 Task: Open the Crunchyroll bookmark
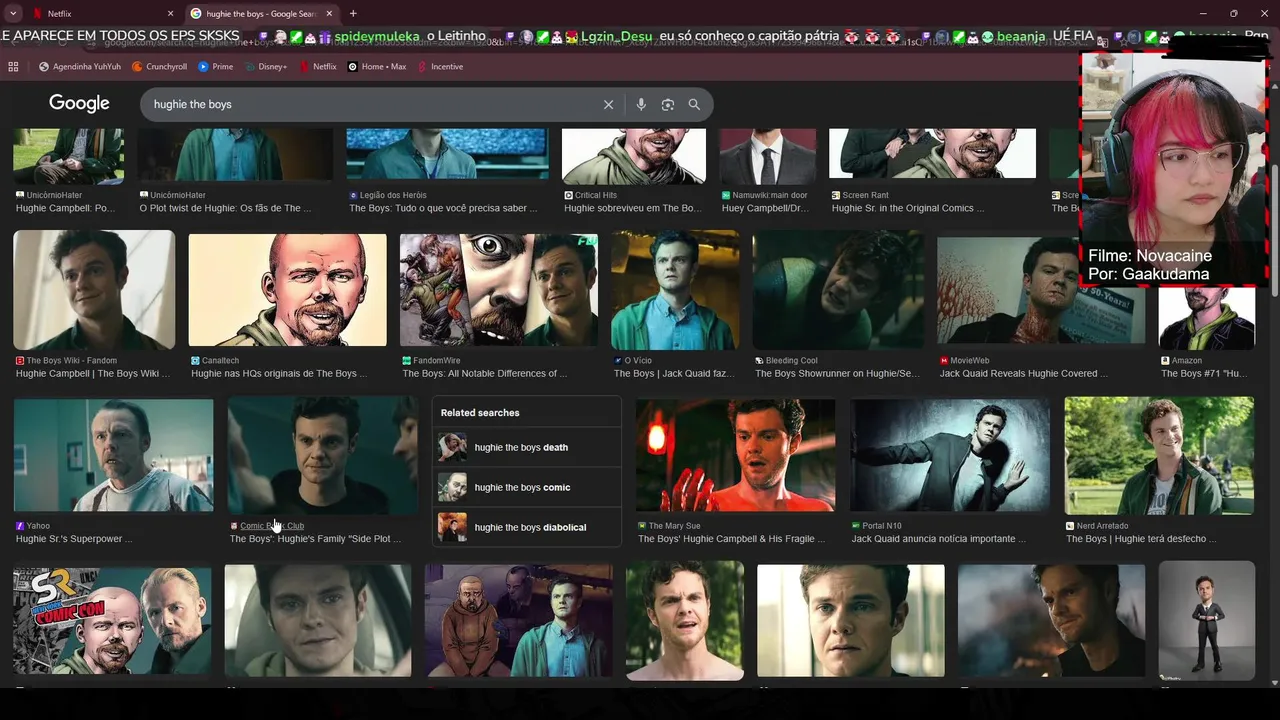pos(159,67)
